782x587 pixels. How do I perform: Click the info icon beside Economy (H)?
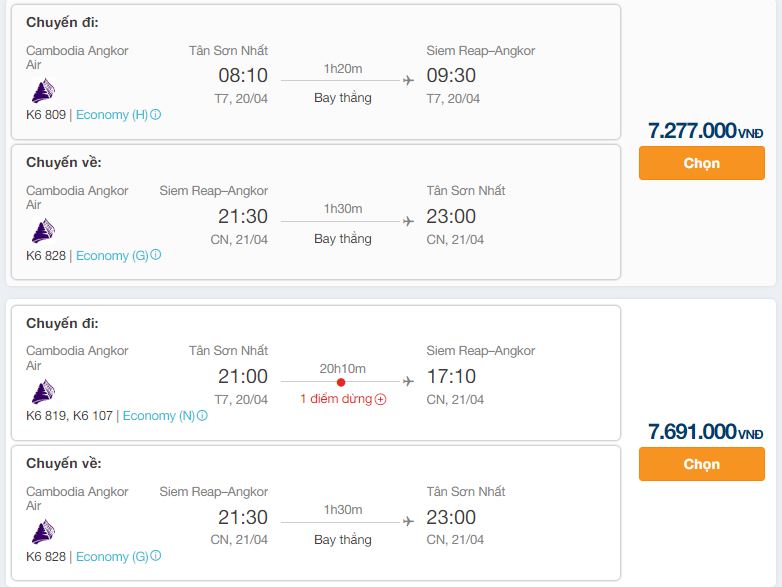[x=156, y=115]
